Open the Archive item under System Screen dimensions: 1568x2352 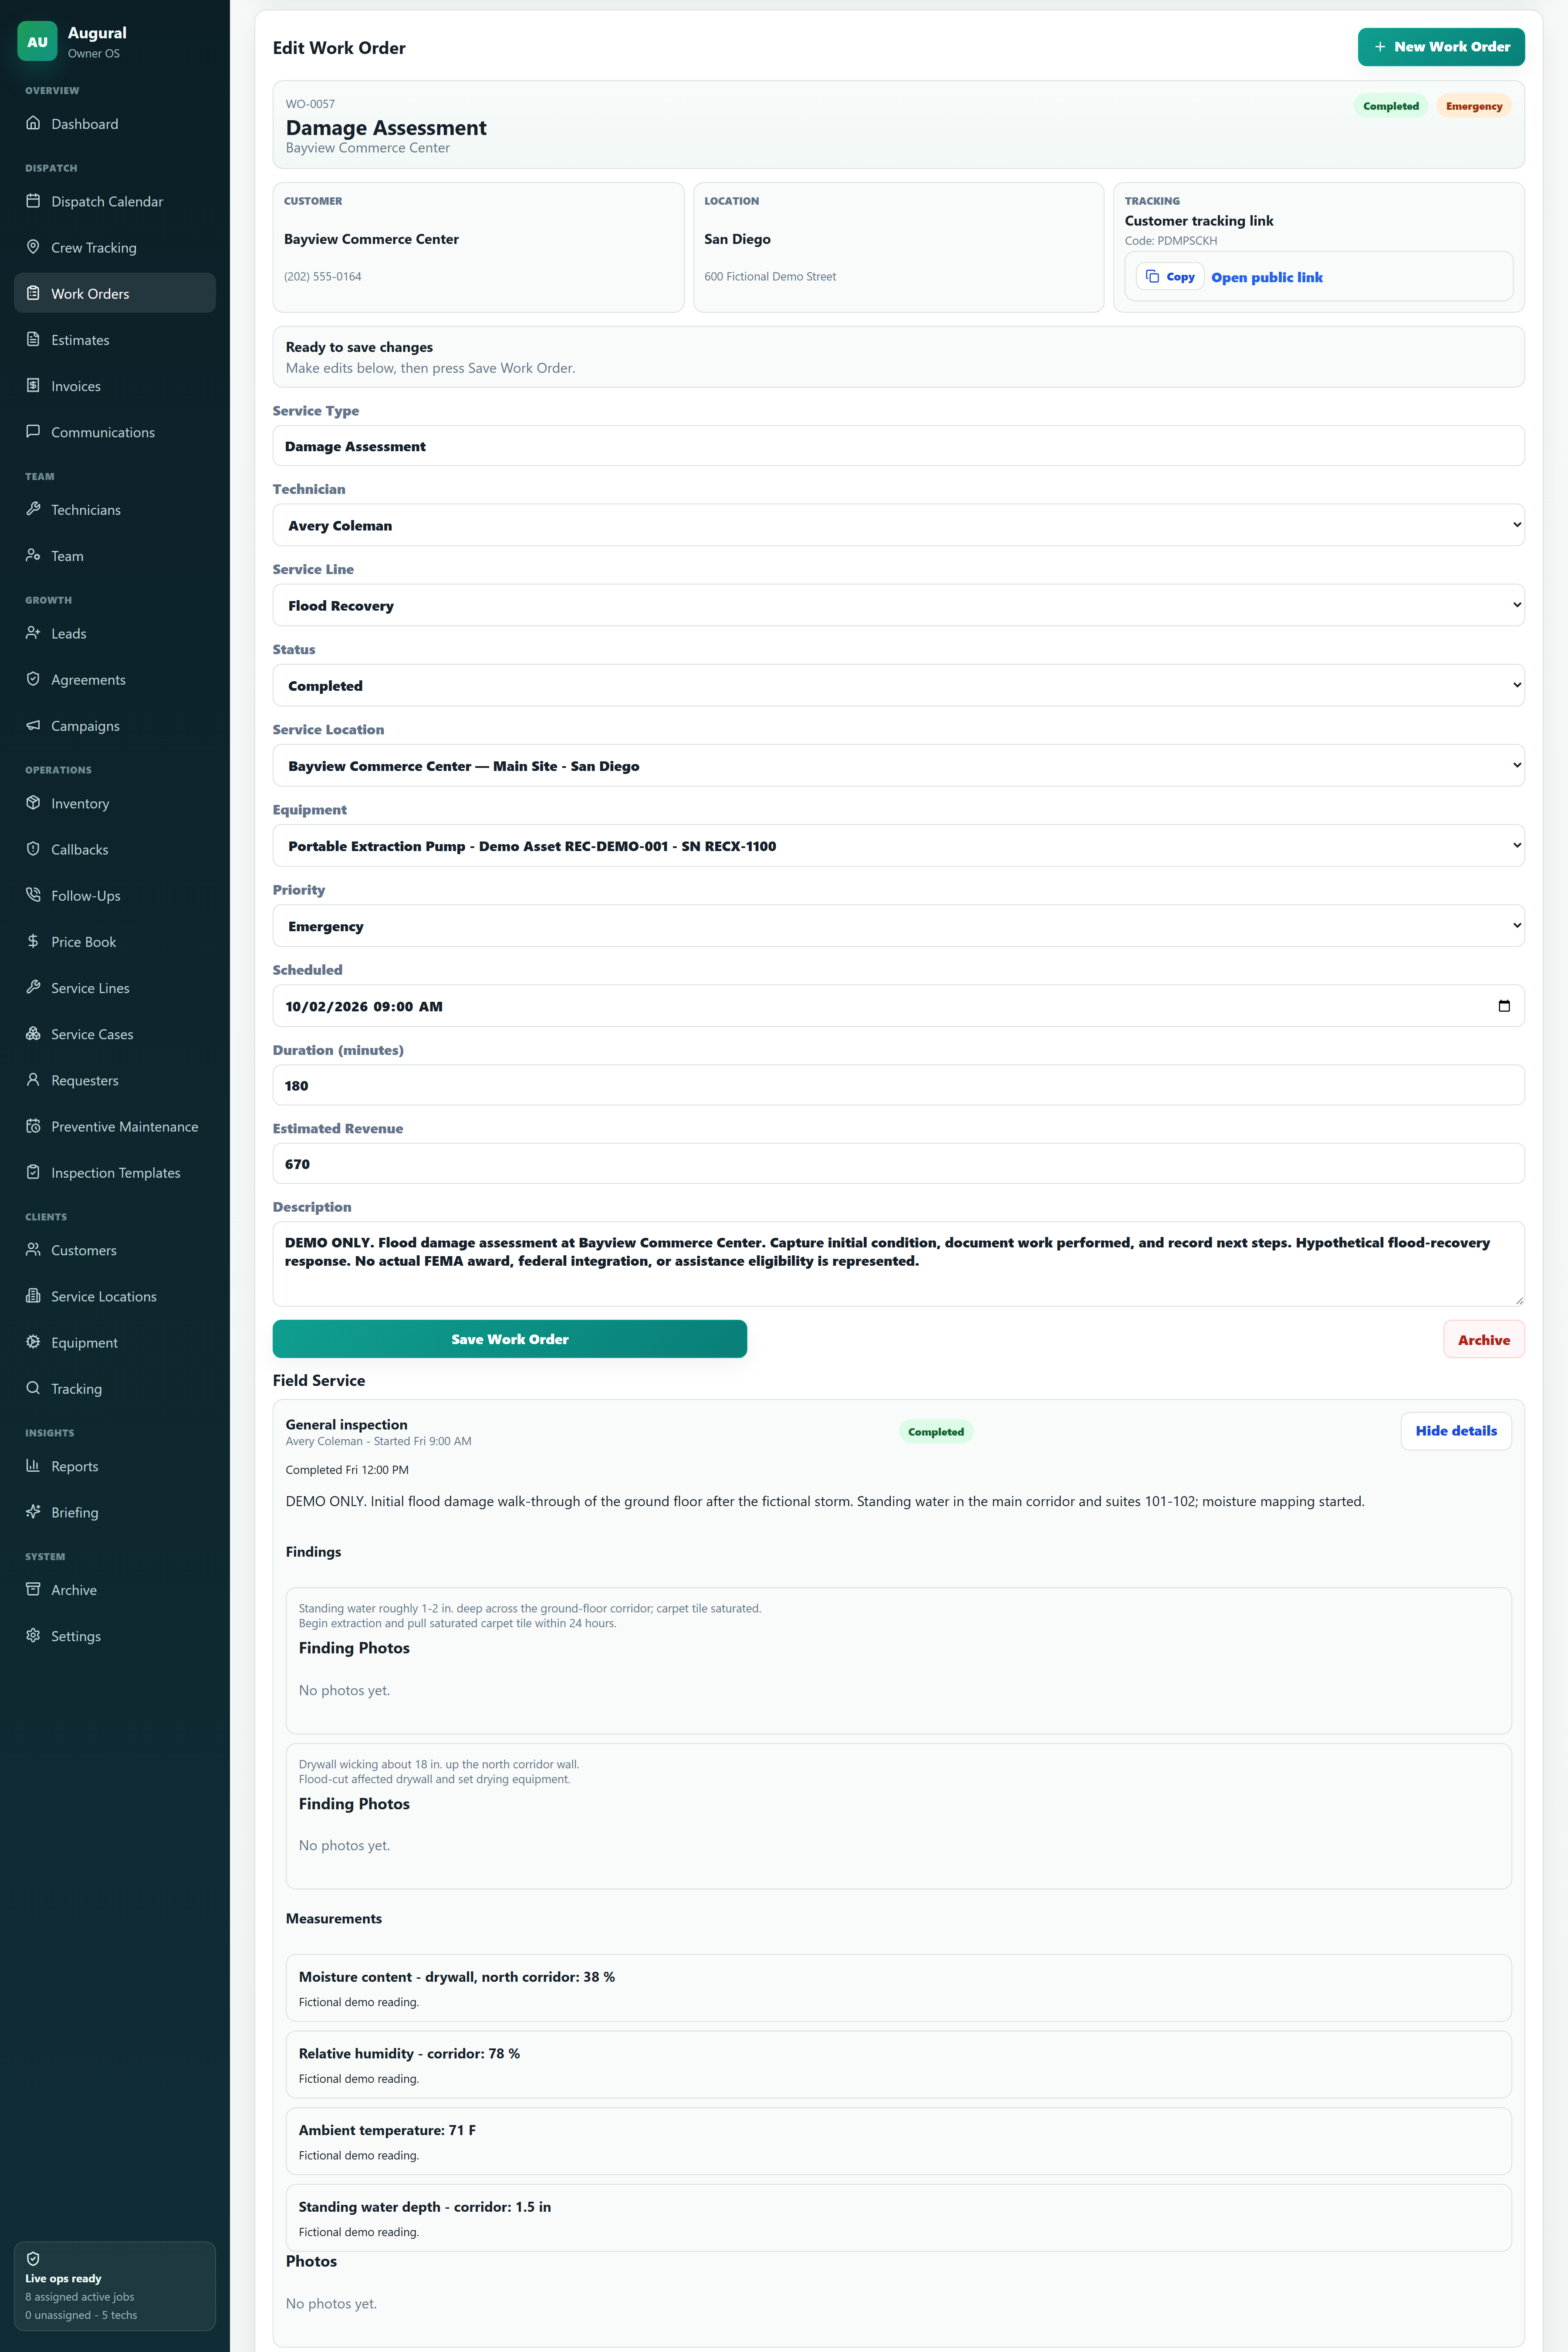[115, 1589]
